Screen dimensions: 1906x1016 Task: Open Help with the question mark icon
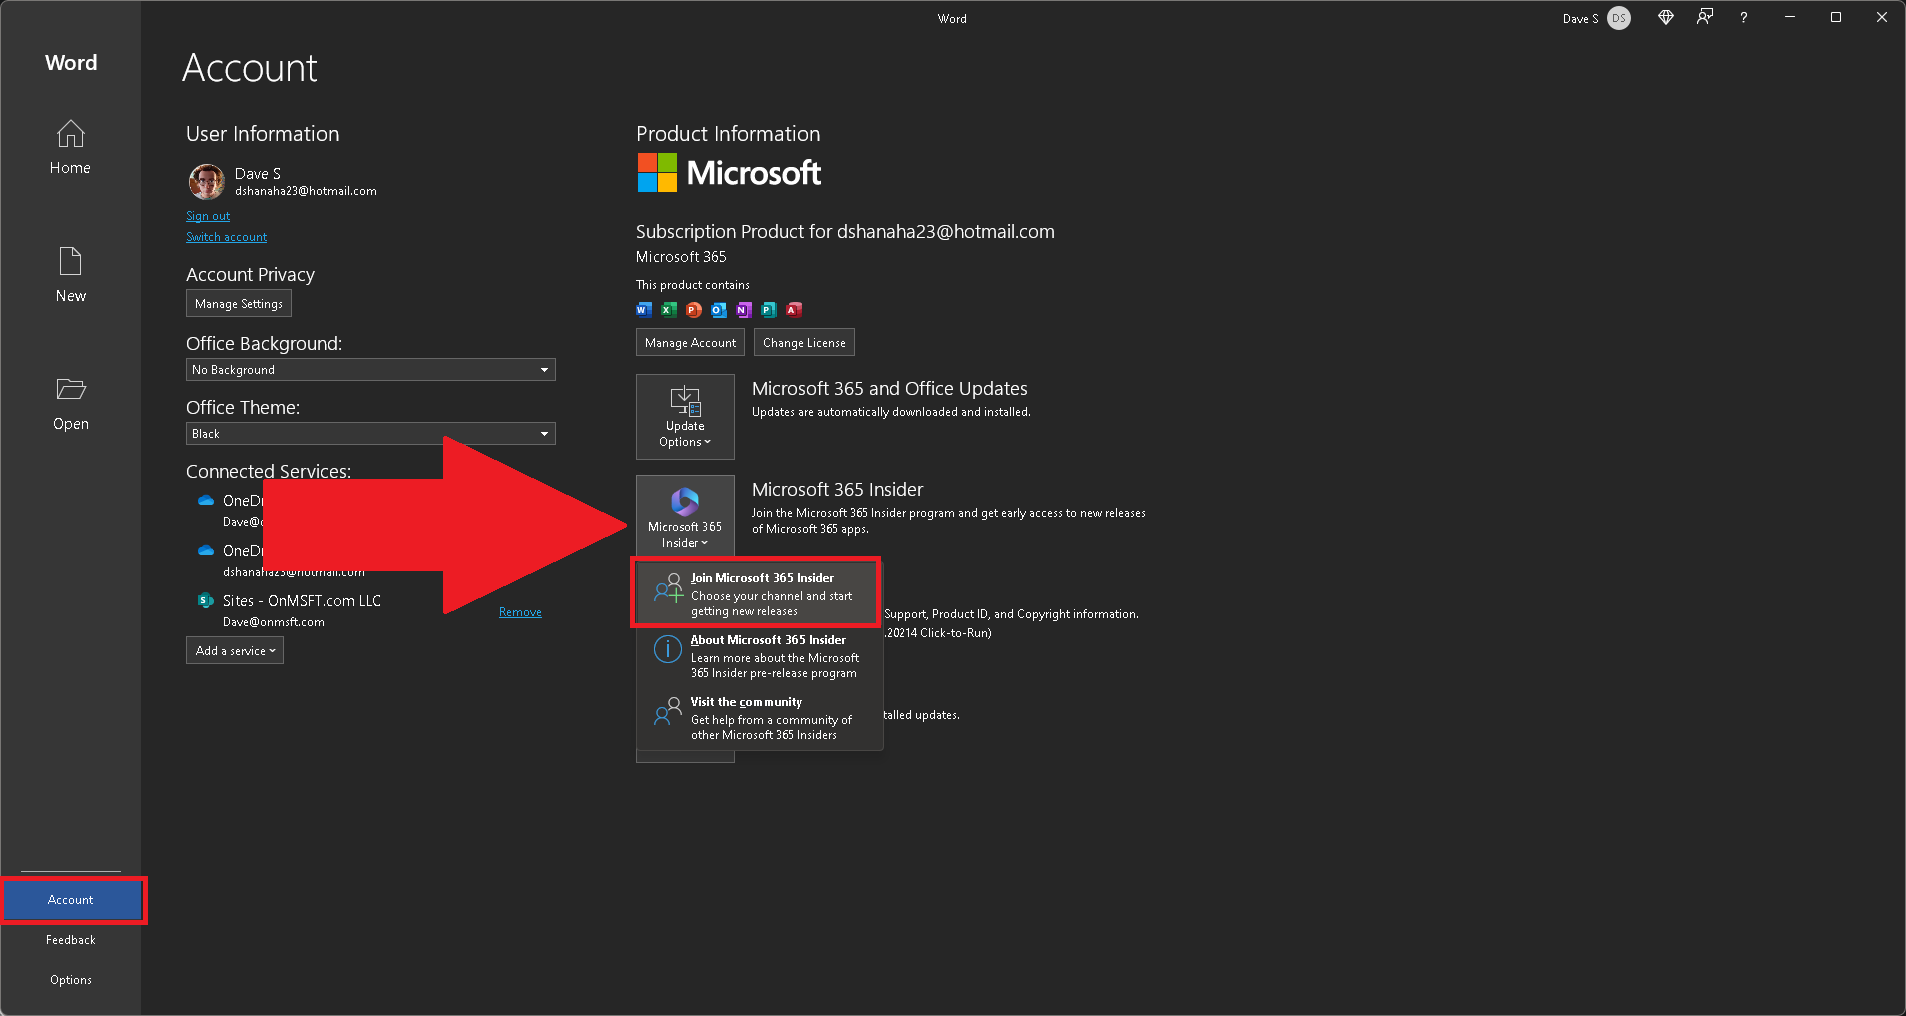coord(1743,18)
